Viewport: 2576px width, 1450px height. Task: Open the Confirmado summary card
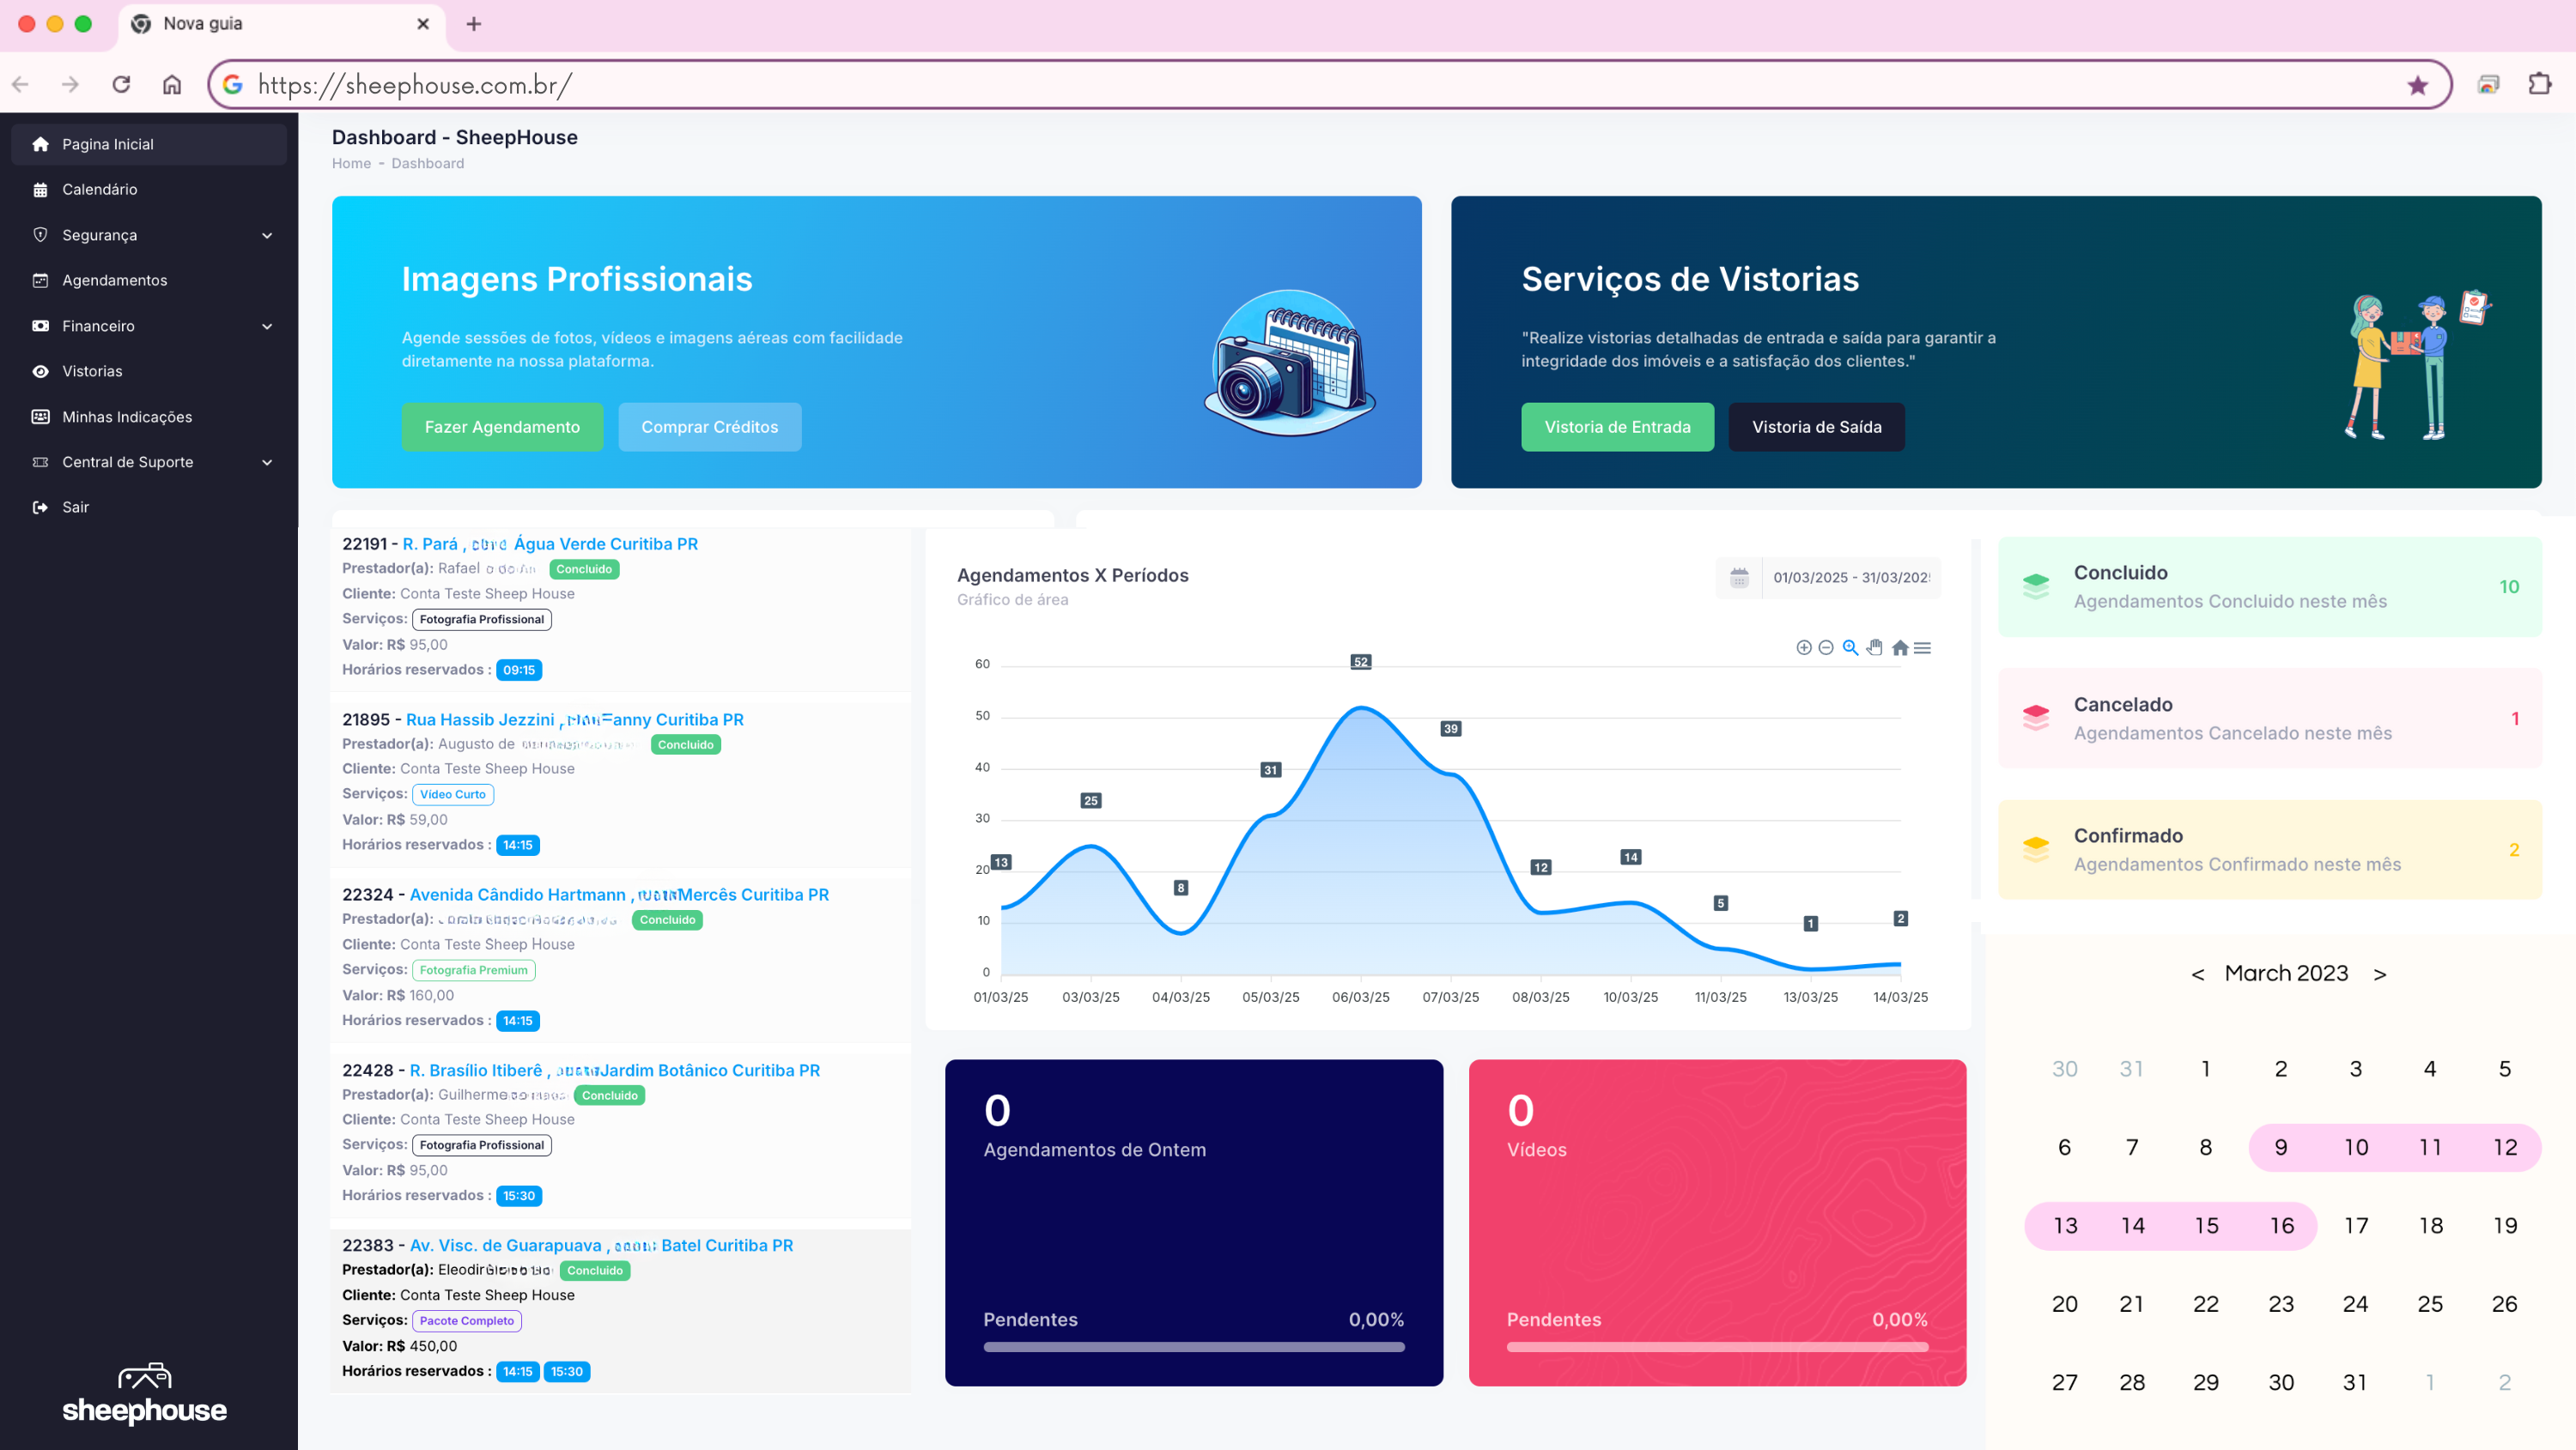pyautogui.click(x=2270, y=850)
